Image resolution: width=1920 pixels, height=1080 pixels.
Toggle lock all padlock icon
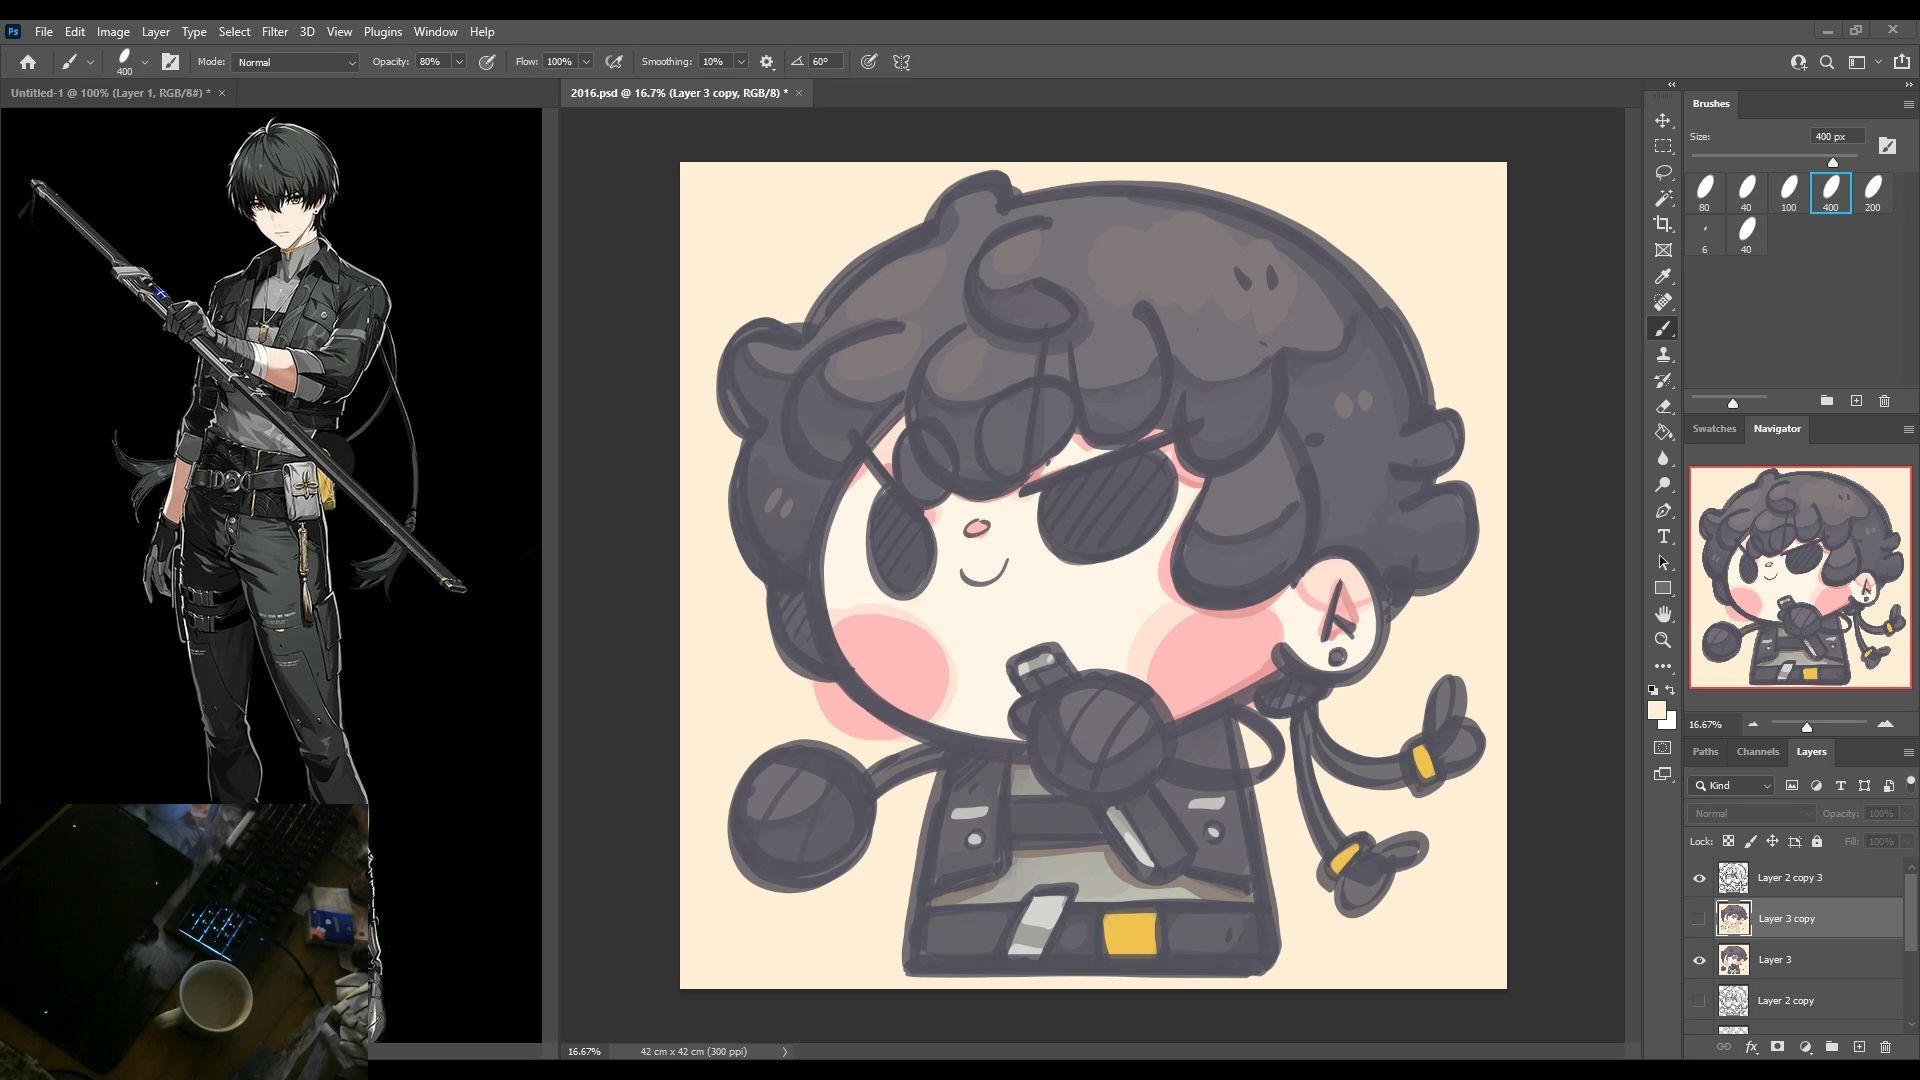(1817, 841)
